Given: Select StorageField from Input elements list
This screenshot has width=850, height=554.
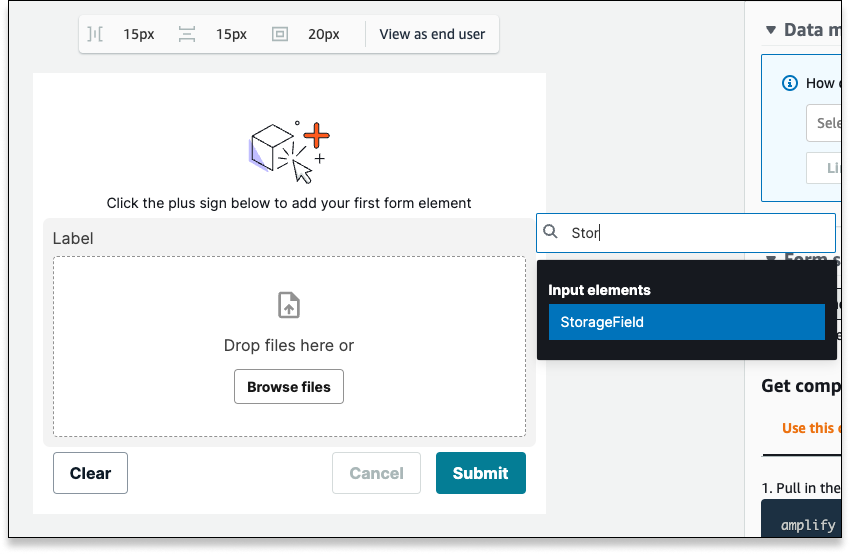Looking at the screenshot, I should click(x=686, y=322).
